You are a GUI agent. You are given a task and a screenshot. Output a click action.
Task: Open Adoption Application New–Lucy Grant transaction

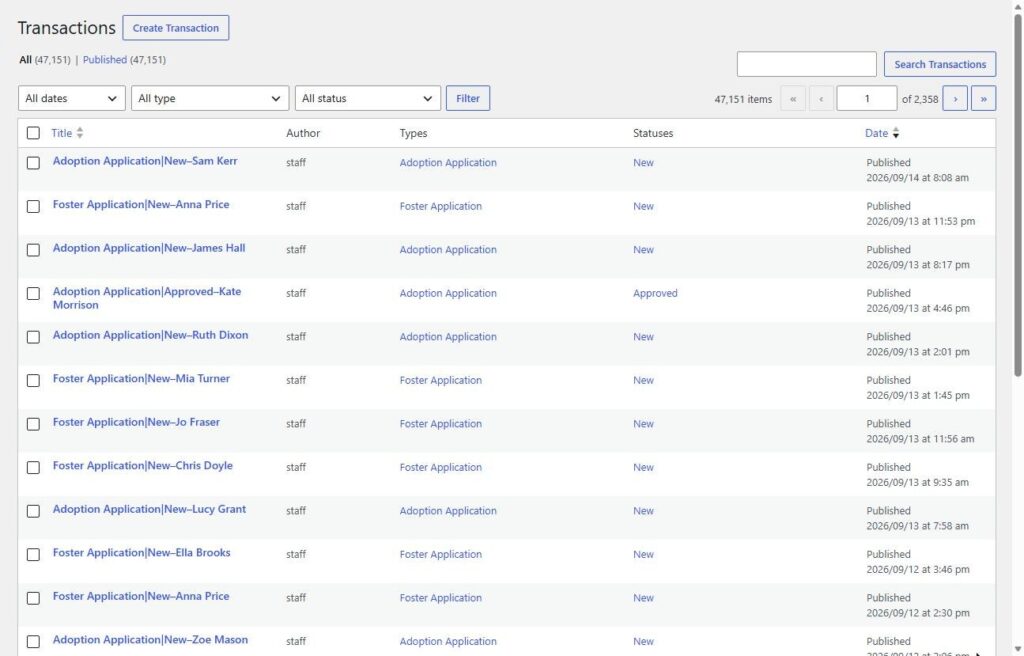tap(150, 509)
